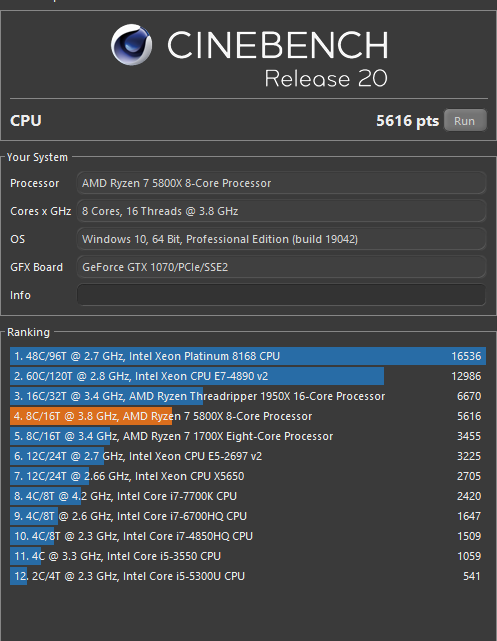The image size is (497, 641).
Task: Click the Core i5-3550 ranking entry
Action: coord(248,556)
